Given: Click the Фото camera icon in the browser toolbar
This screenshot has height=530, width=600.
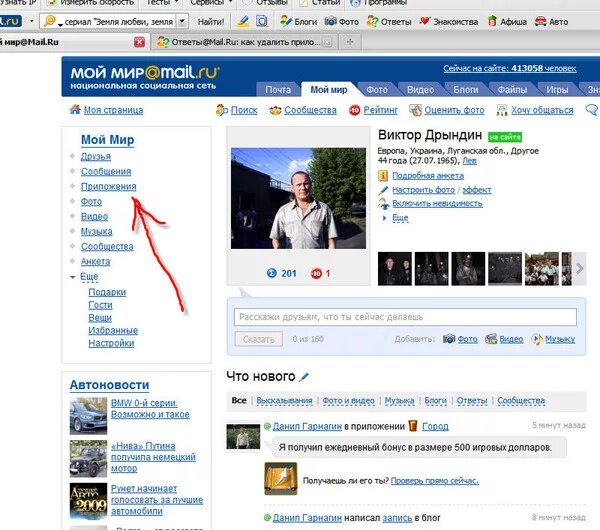Looking at the screenshot, I should (330, 21).
